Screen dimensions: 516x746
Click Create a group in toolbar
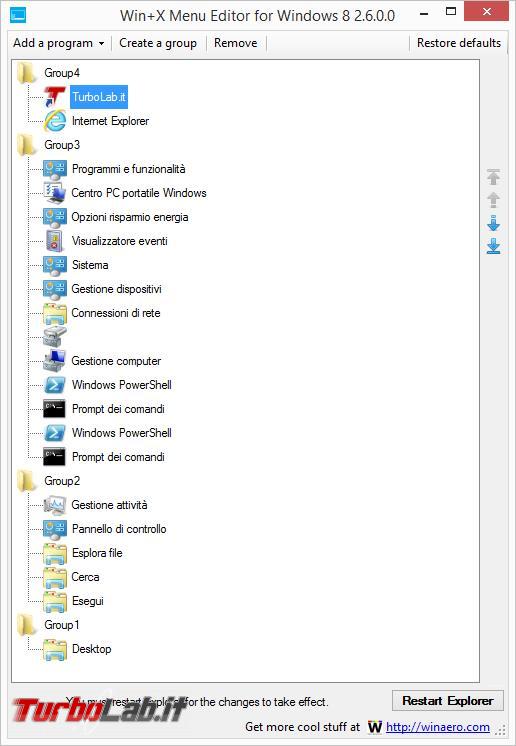[x=158, y=43]
